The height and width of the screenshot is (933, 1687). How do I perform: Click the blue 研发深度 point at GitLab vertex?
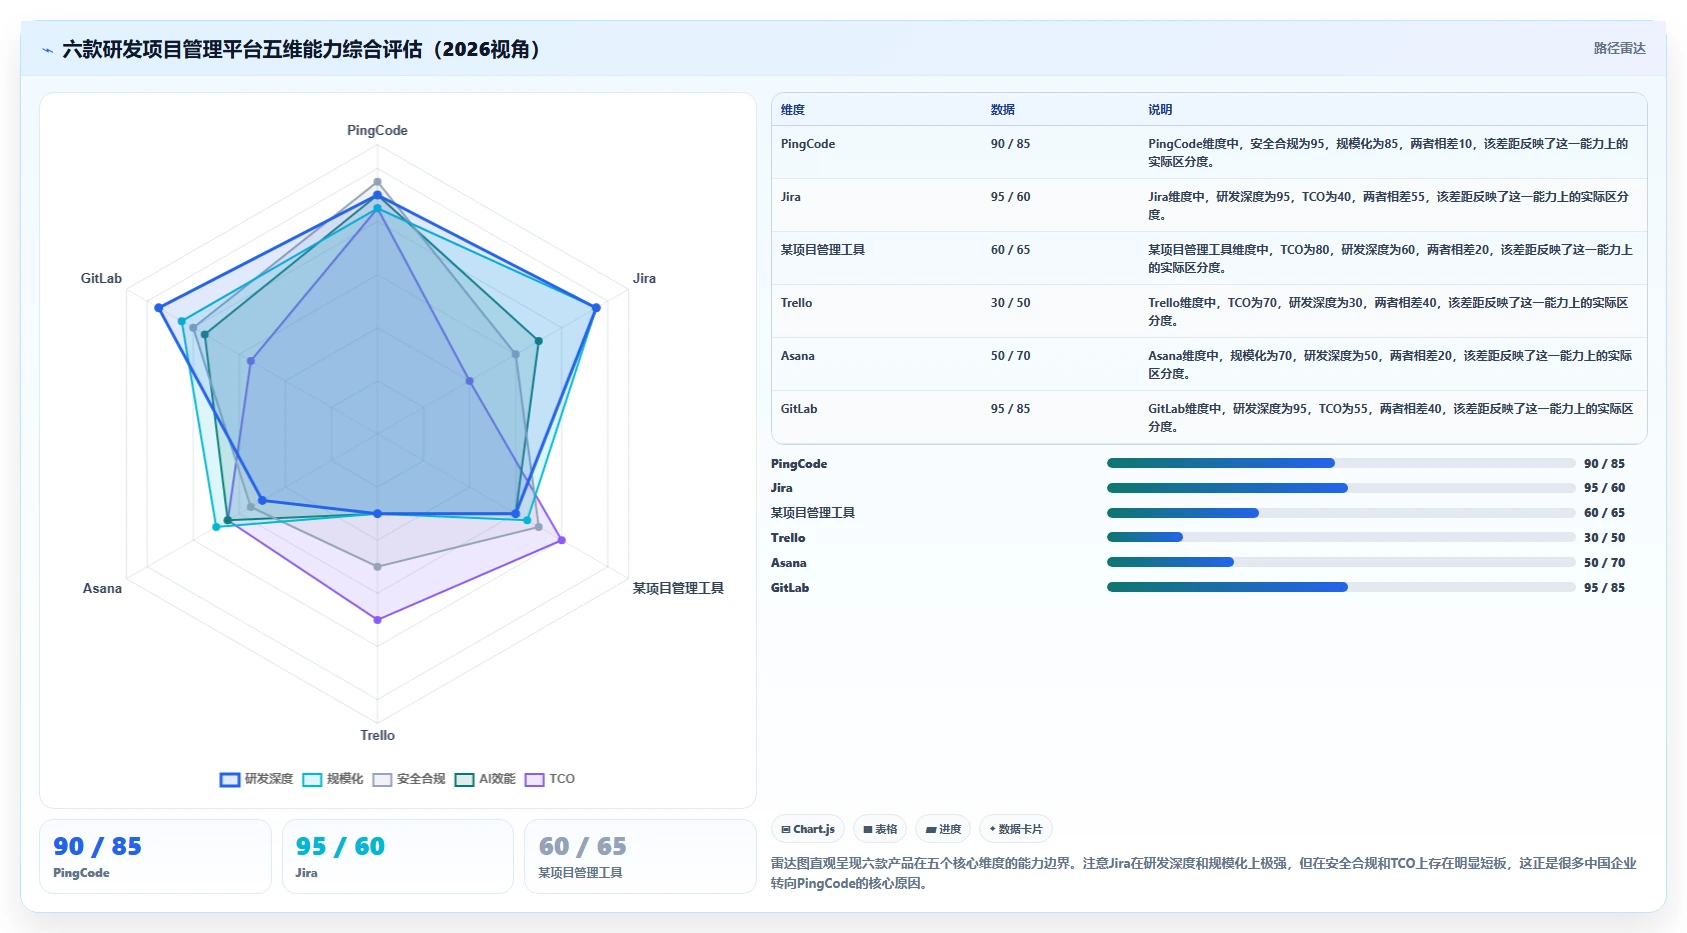point(158,308)
